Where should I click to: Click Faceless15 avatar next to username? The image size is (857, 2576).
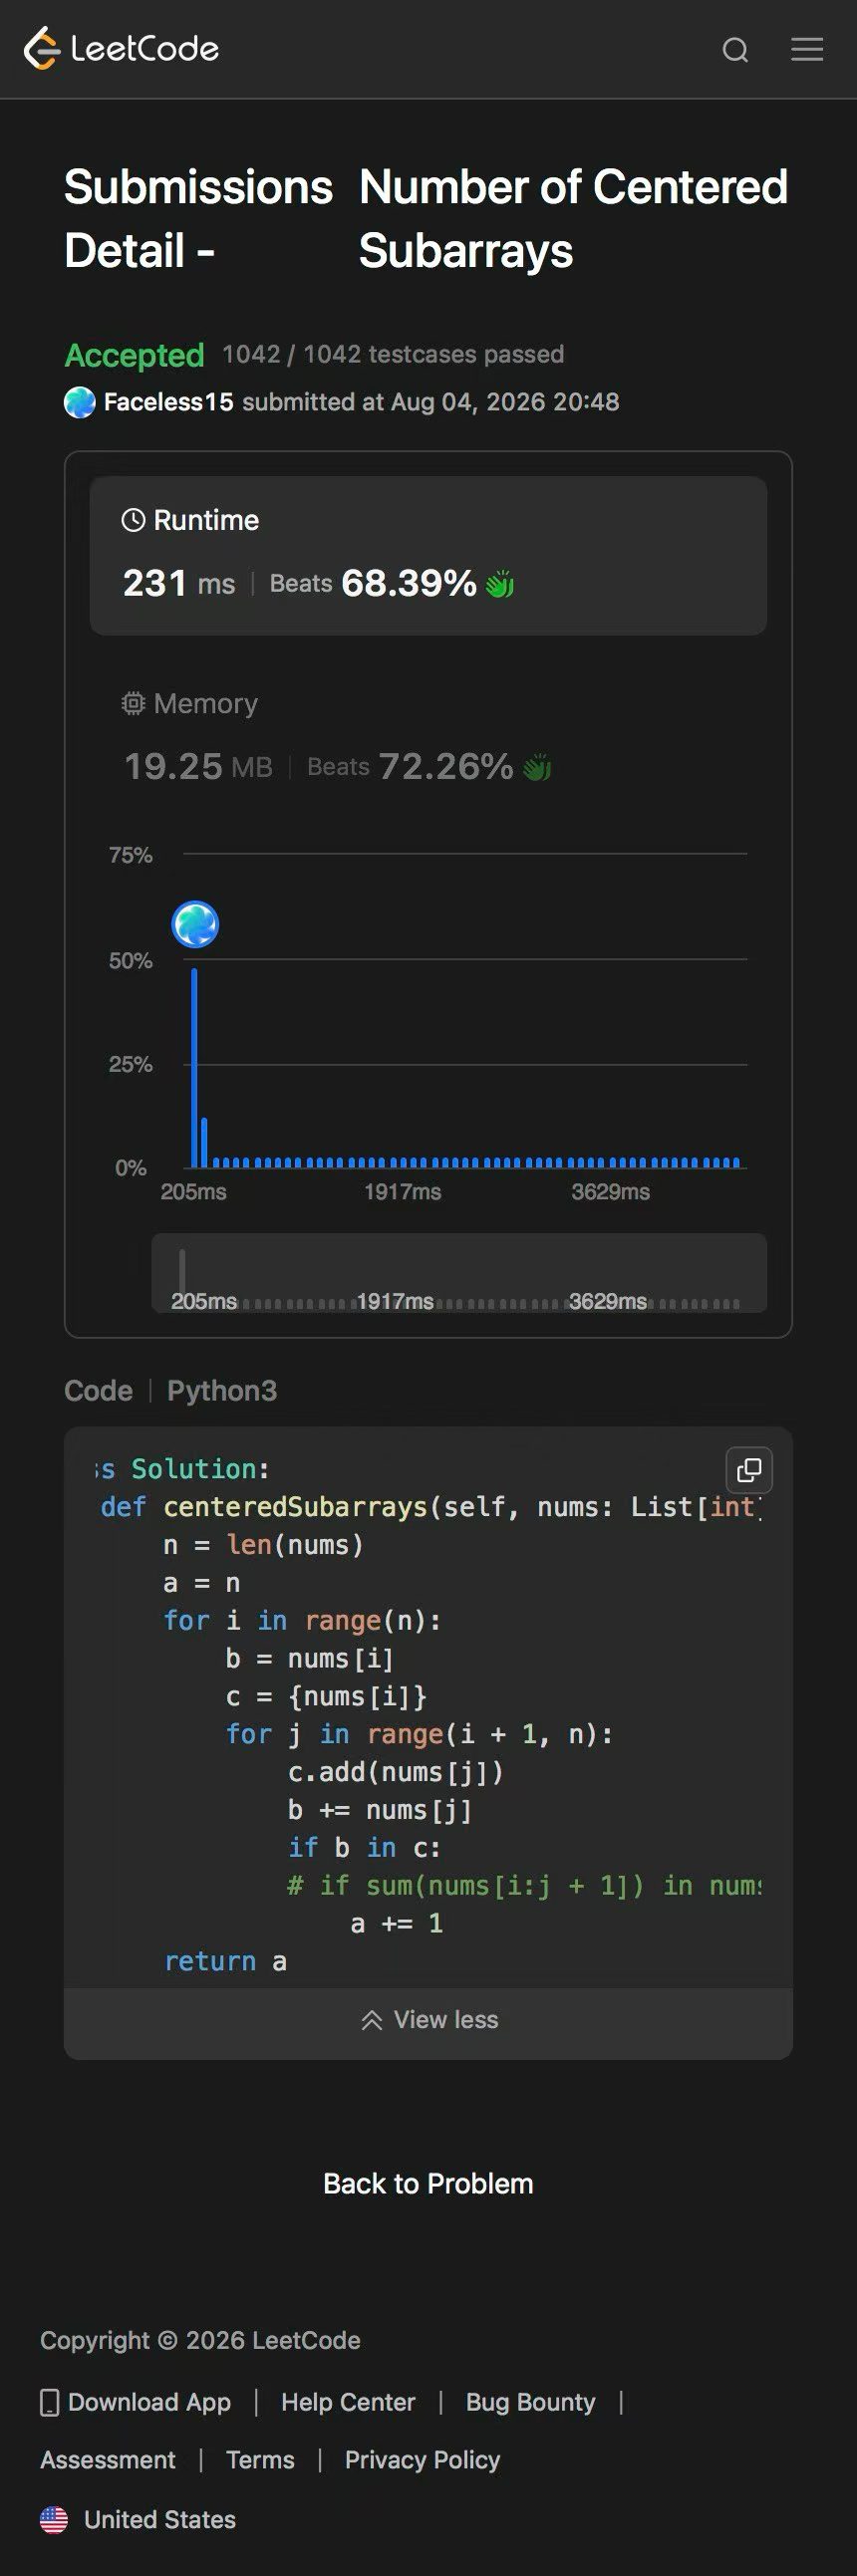(80, 402)
